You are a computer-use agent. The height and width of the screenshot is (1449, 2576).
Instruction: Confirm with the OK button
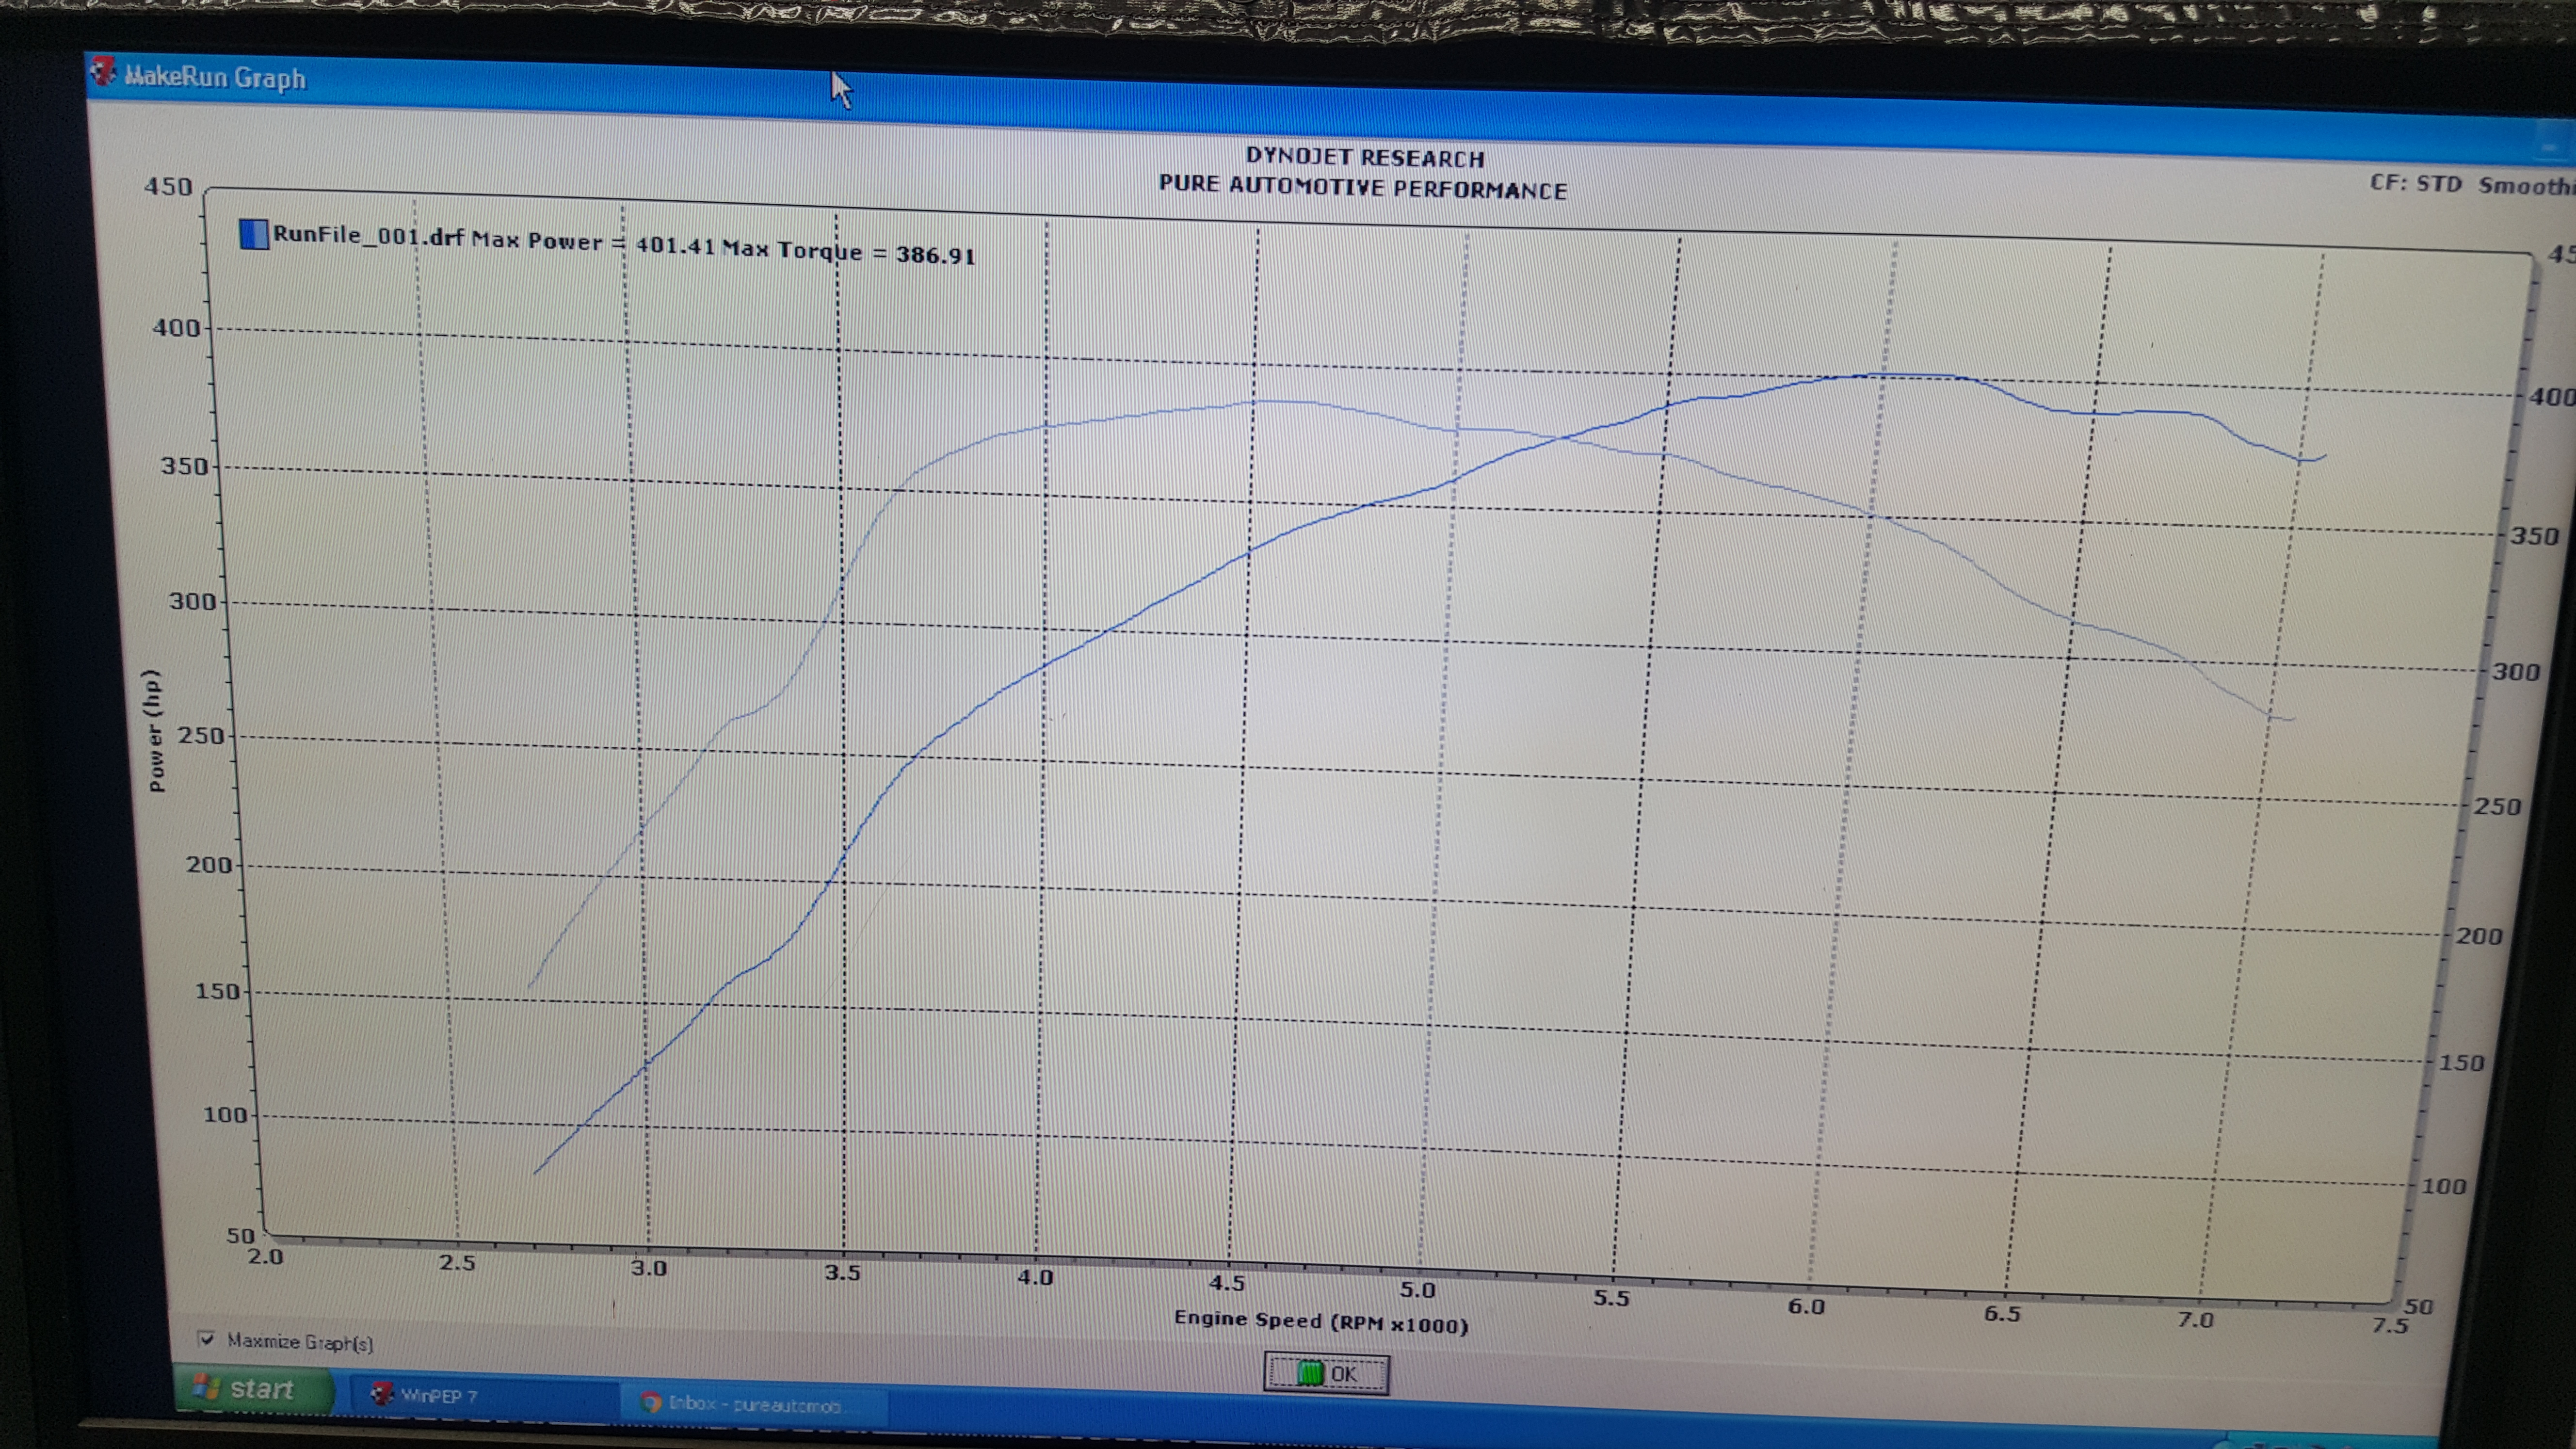(x=1326, y=1373)
